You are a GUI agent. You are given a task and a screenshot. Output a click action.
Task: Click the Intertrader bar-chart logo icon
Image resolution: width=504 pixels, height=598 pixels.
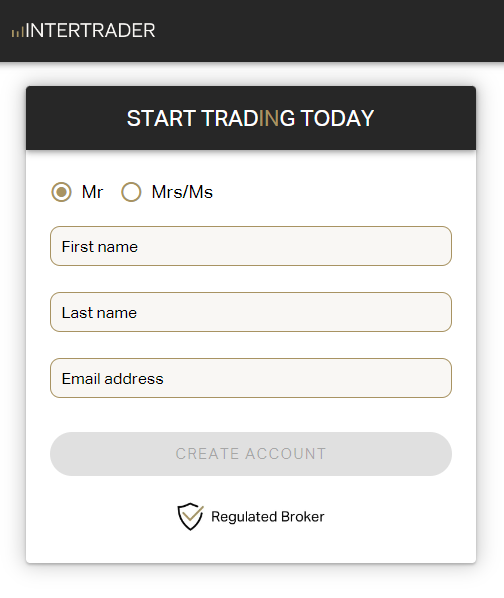[x=18, y=31]
